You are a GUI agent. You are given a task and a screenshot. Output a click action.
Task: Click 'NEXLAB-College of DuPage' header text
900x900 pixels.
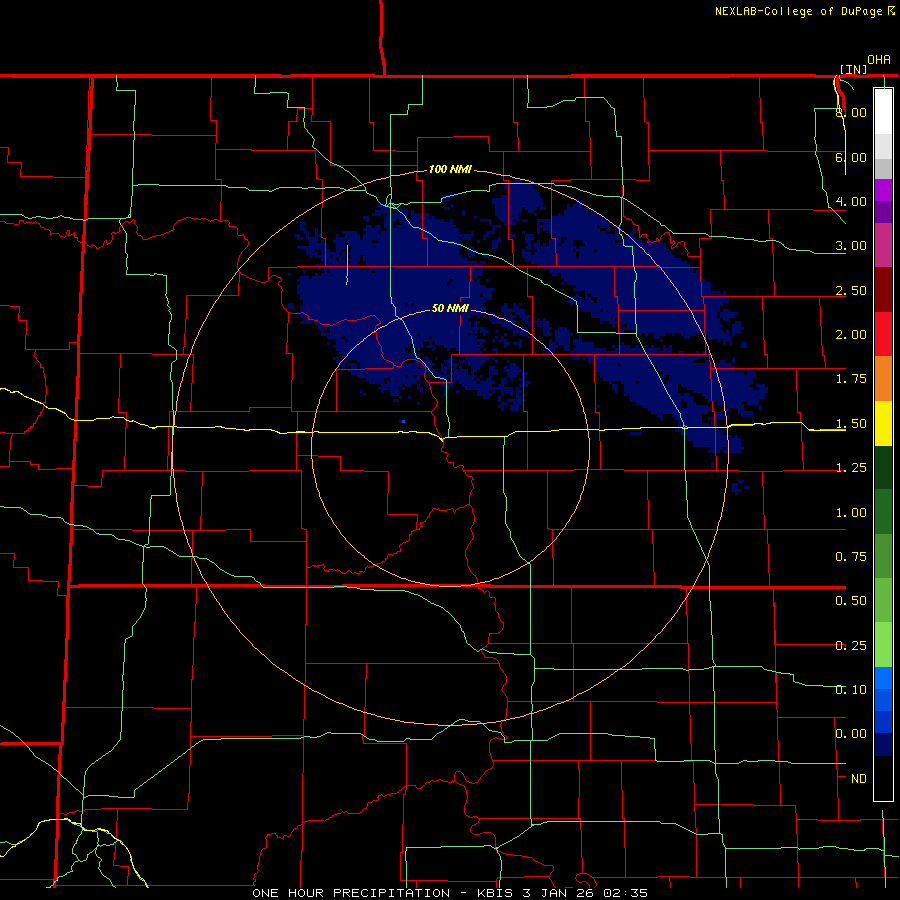coord(798,11)
